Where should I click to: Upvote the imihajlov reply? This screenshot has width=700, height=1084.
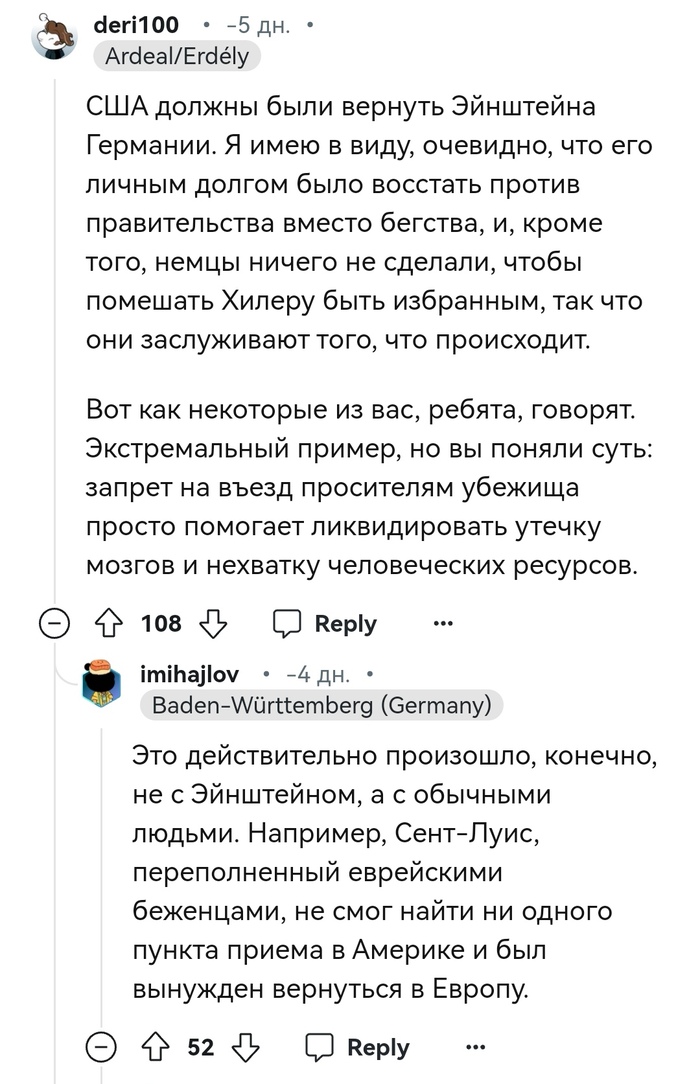(154, 1047)
